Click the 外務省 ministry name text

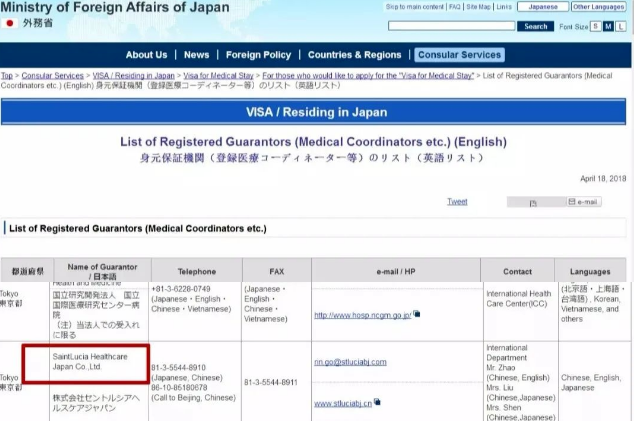click(x=38, y=23)
